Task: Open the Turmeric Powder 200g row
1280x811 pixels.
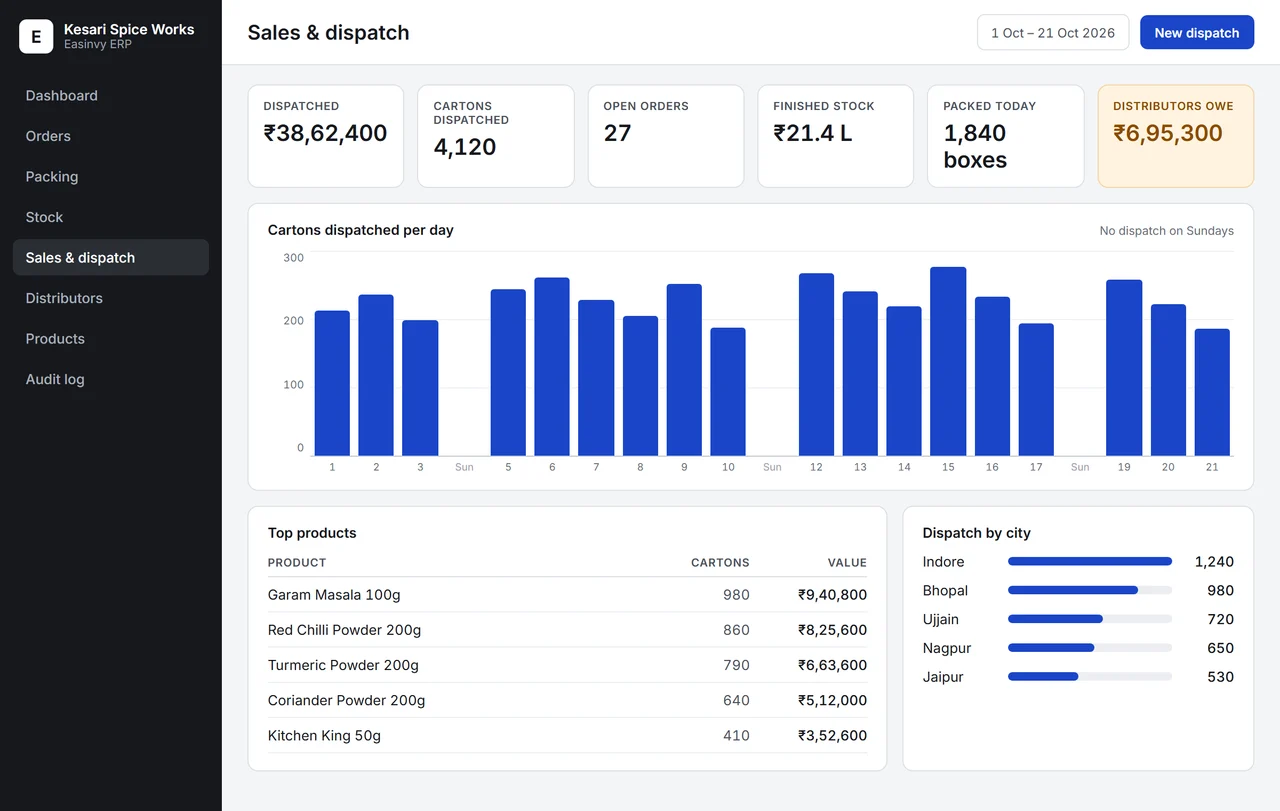Action: pyautogui.click(x=567, y=665)
